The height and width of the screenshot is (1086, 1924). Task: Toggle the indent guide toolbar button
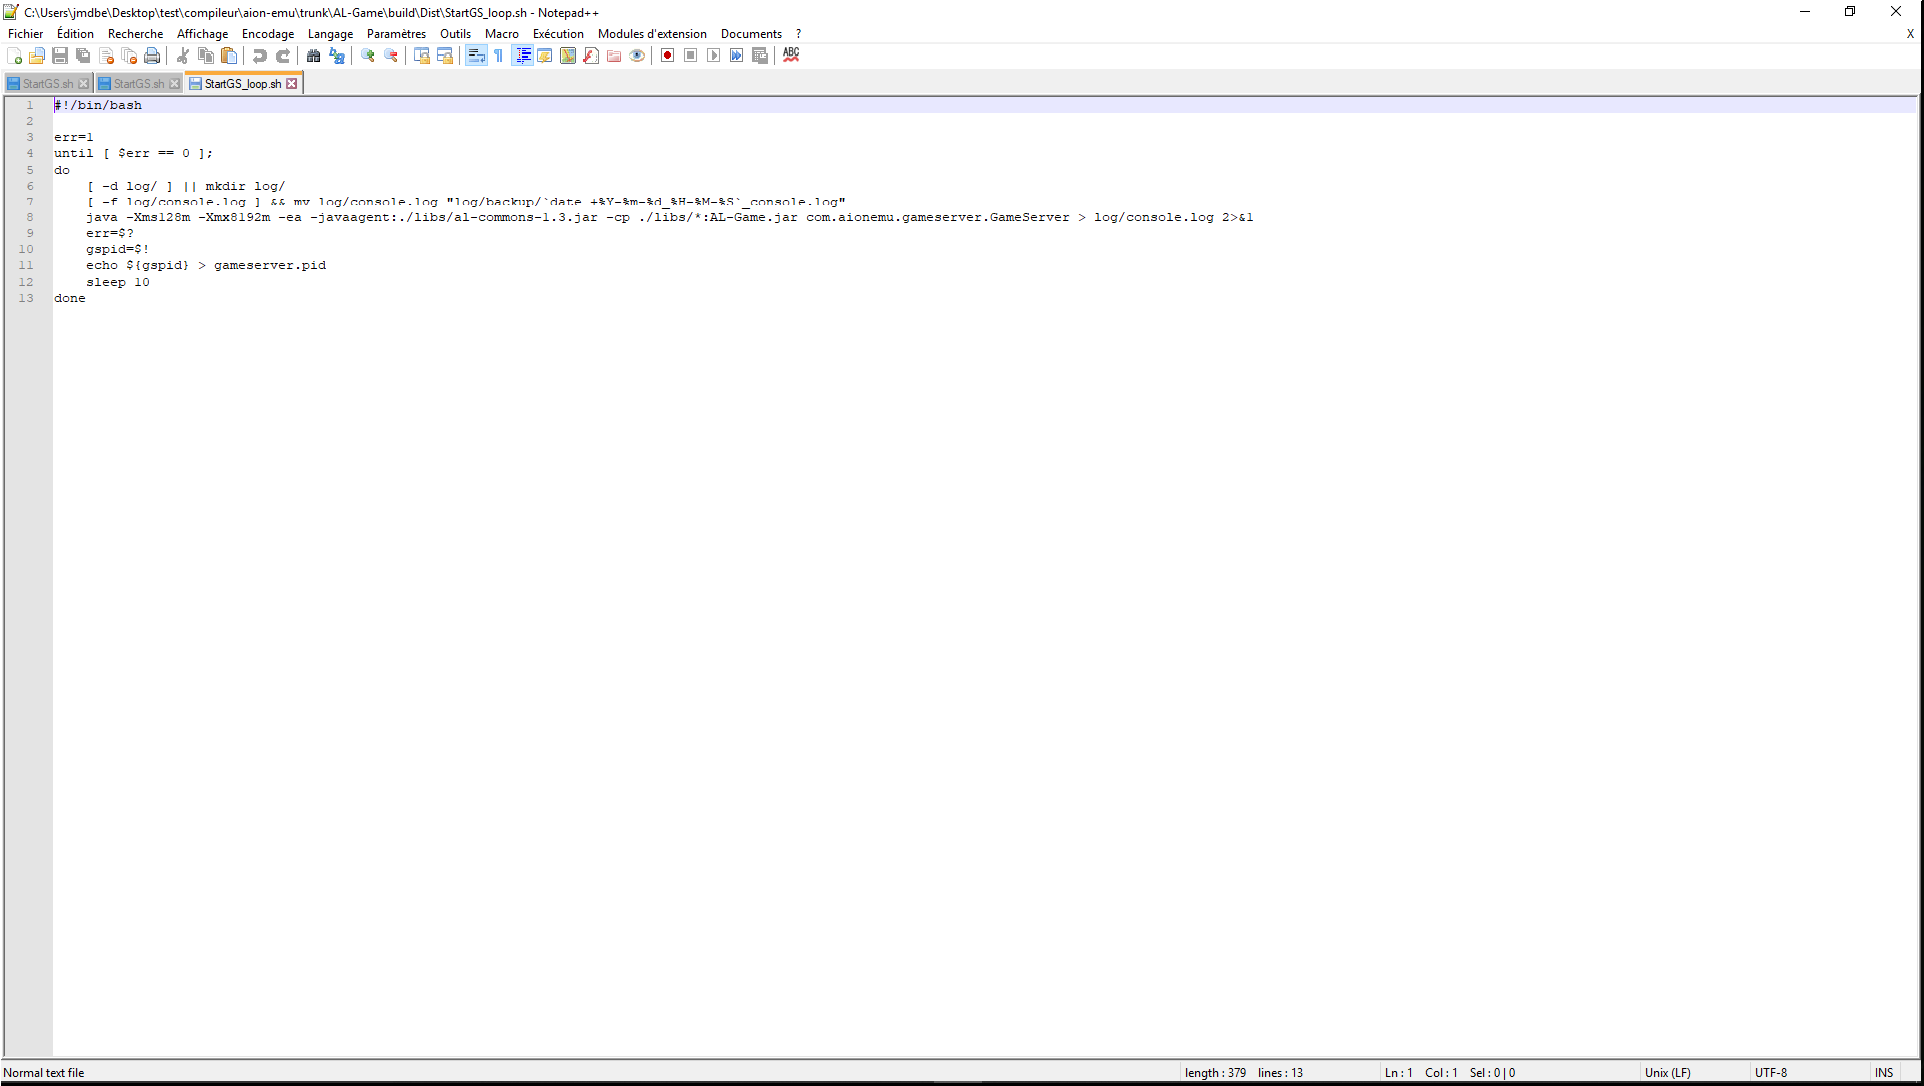[x=523, y=56]
